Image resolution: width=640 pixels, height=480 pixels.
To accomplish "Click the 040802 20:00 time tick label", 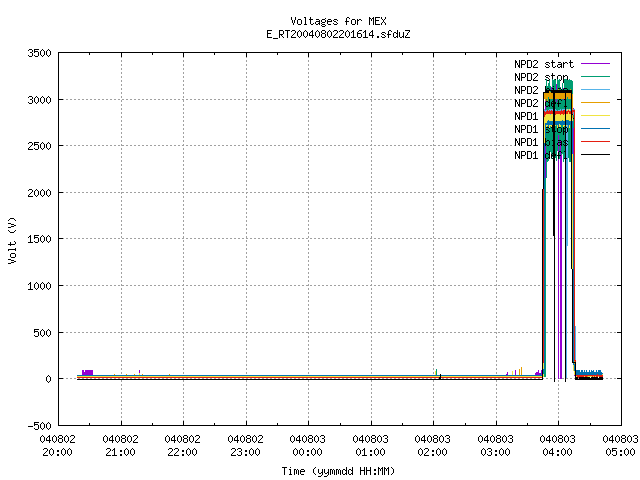I will 58,446.
